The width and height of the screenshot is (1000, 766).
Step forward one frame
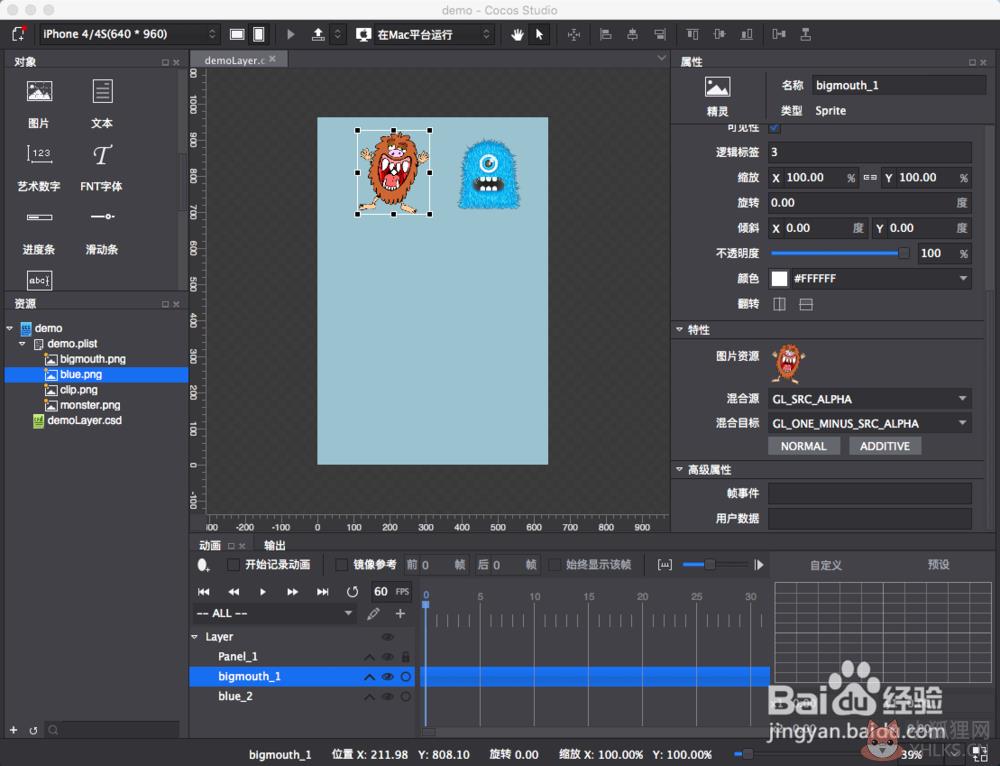tap(293, 592)
